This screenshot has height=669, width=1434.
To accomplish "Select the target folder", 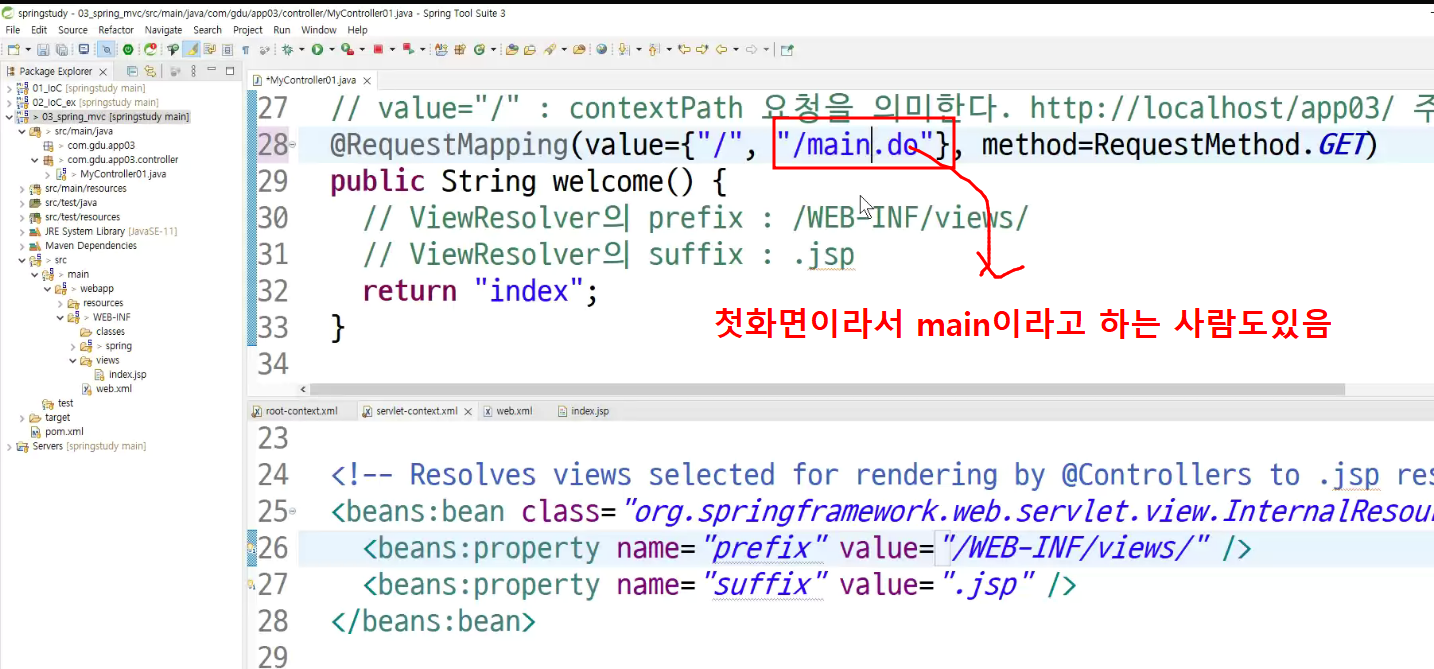I will tap(57, 417).
